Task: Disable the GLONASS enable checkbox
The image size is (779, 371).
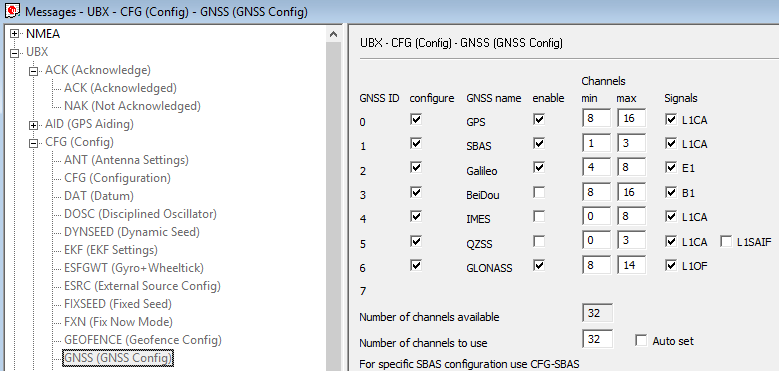Action: [539, 266]
